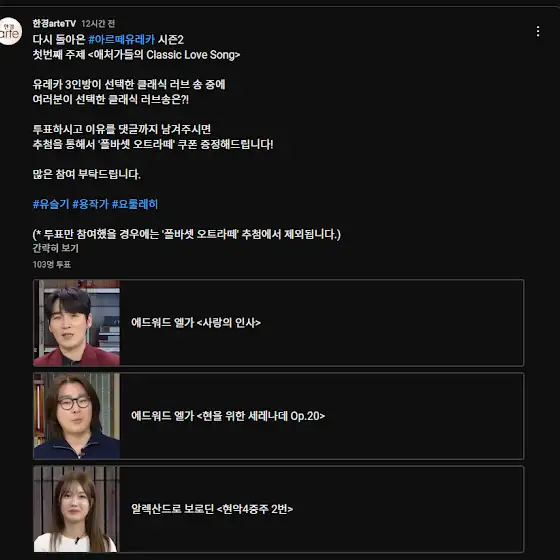Open the #아르떼유레카 hashtag

coord(121,39)
